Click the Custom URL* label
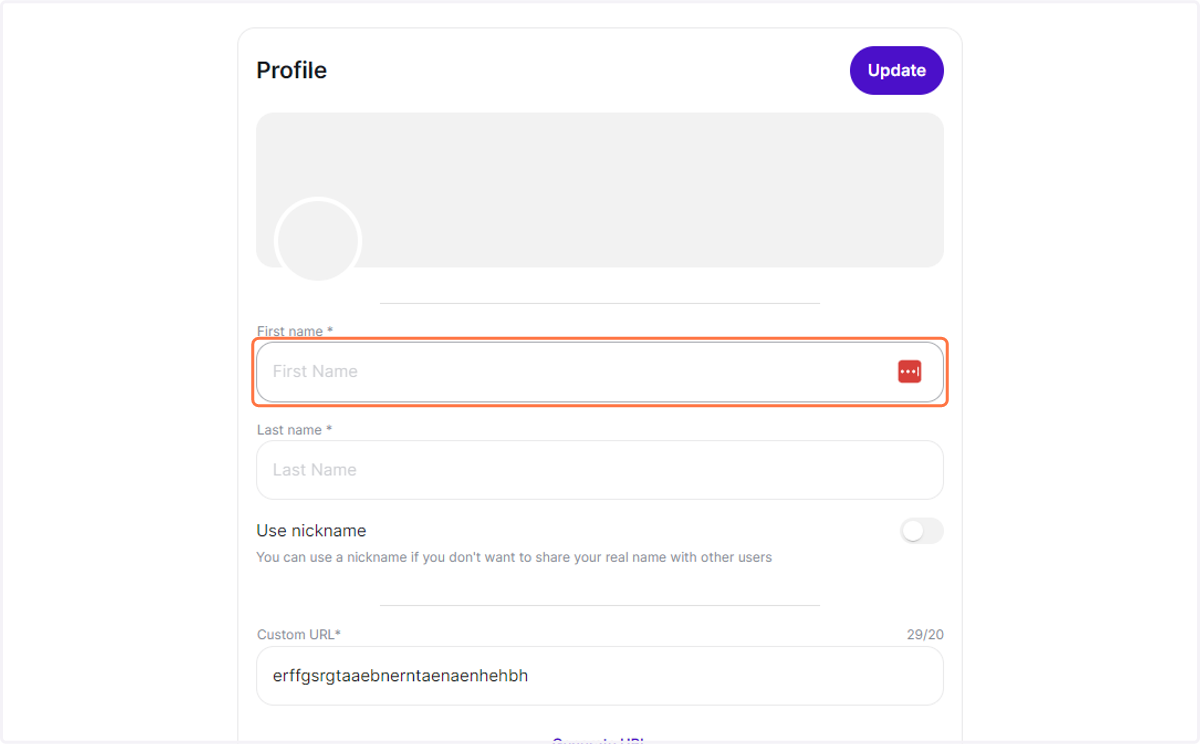 (299, 635)
